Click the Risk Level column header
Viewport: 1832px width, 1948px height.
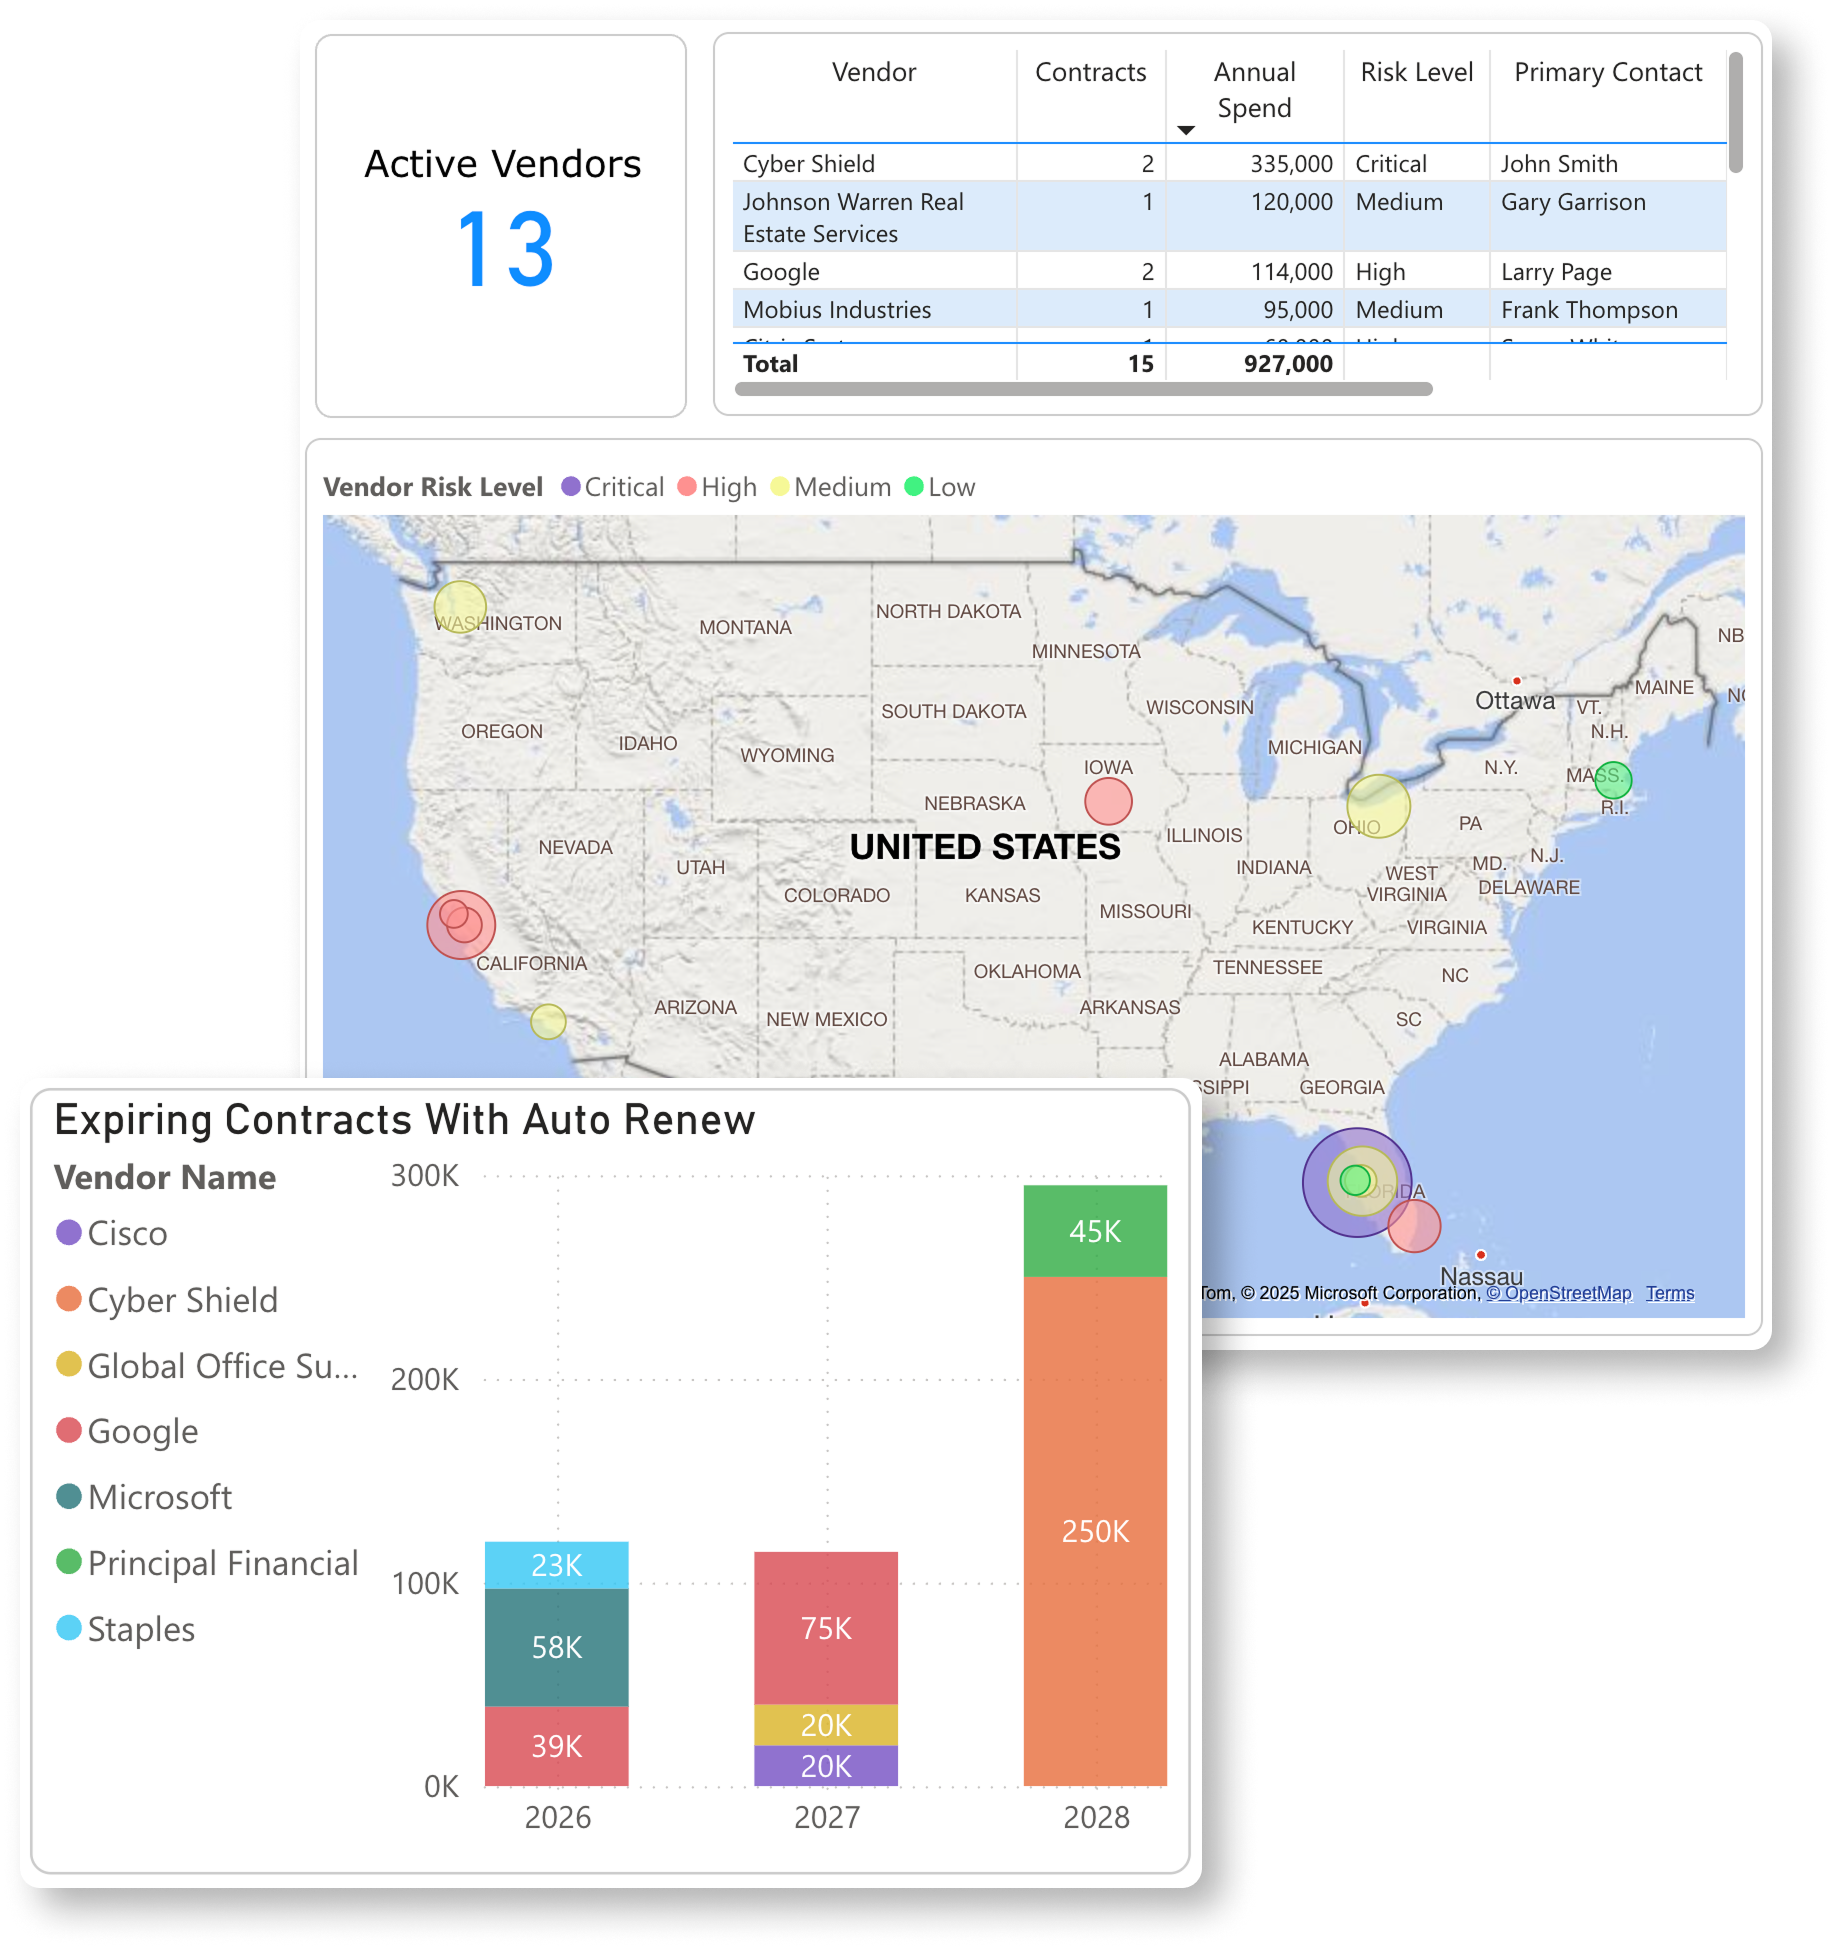[1416, 72]
